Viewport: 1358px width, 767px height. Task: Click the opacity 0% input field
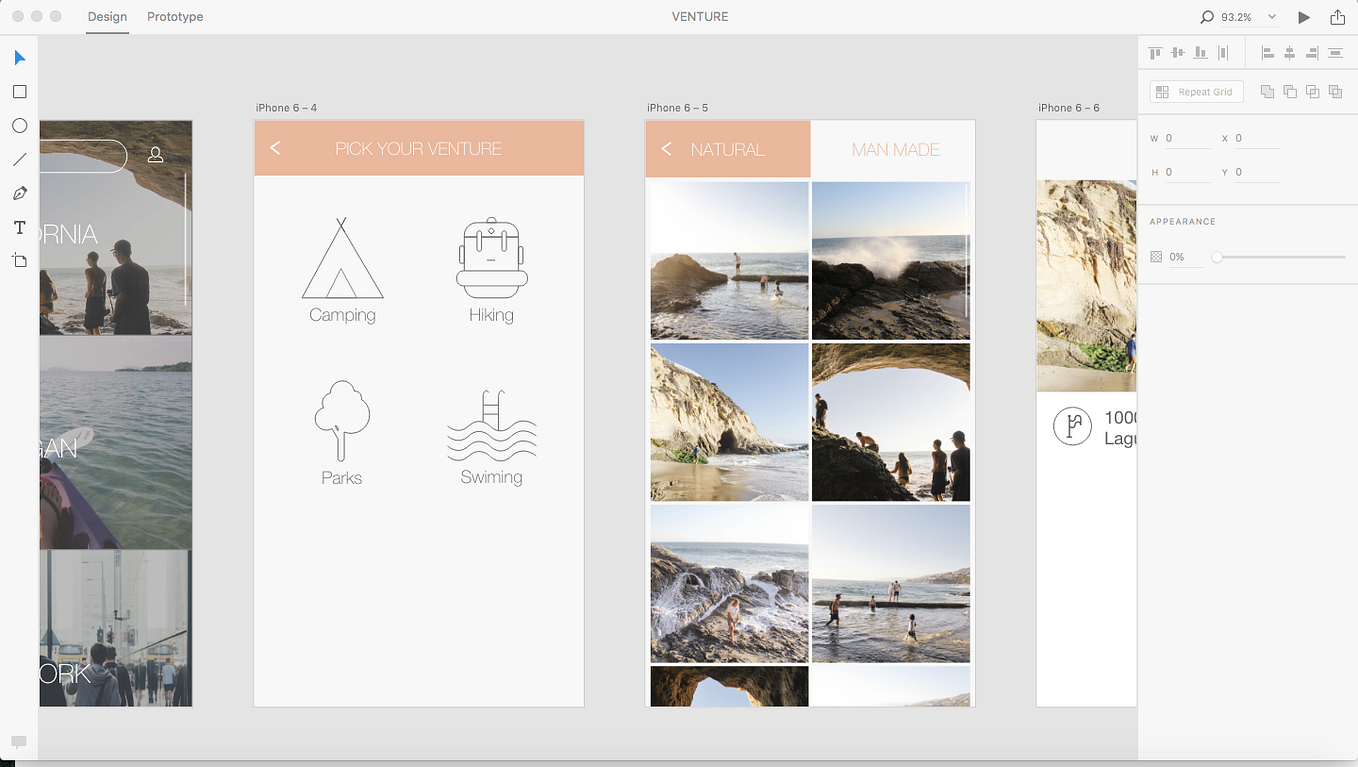coord(1185,257)
